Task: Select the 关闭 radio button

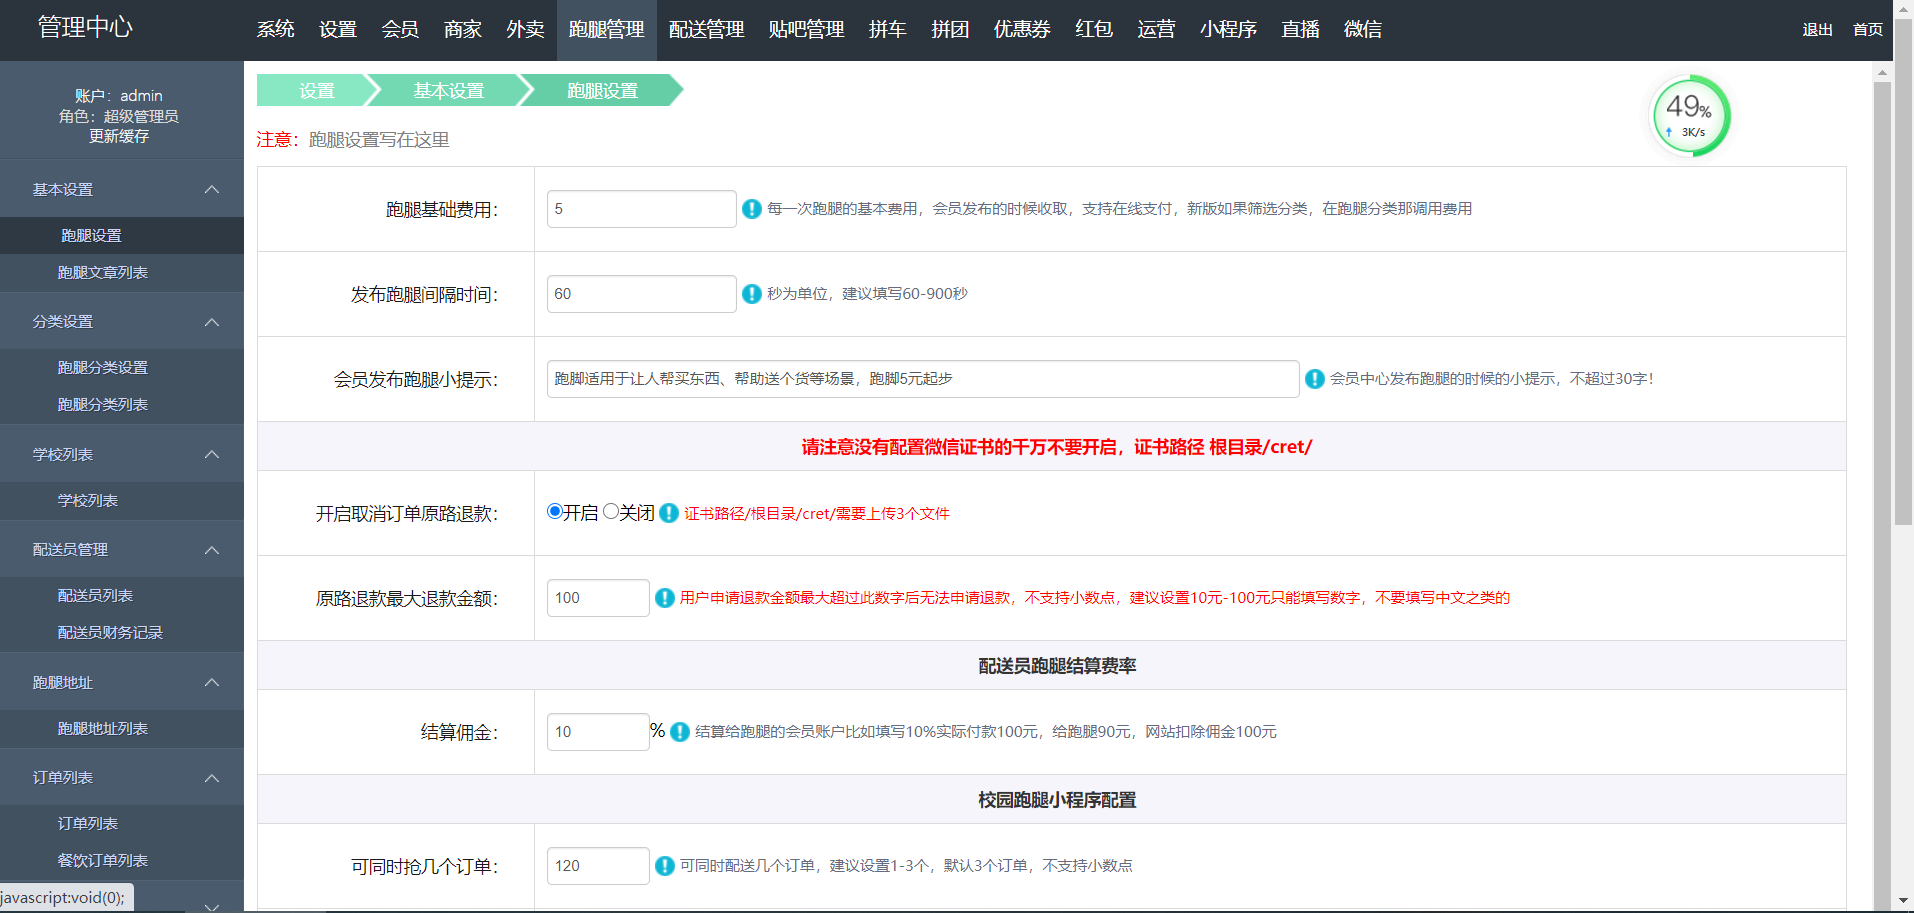Action: point(611,511)
